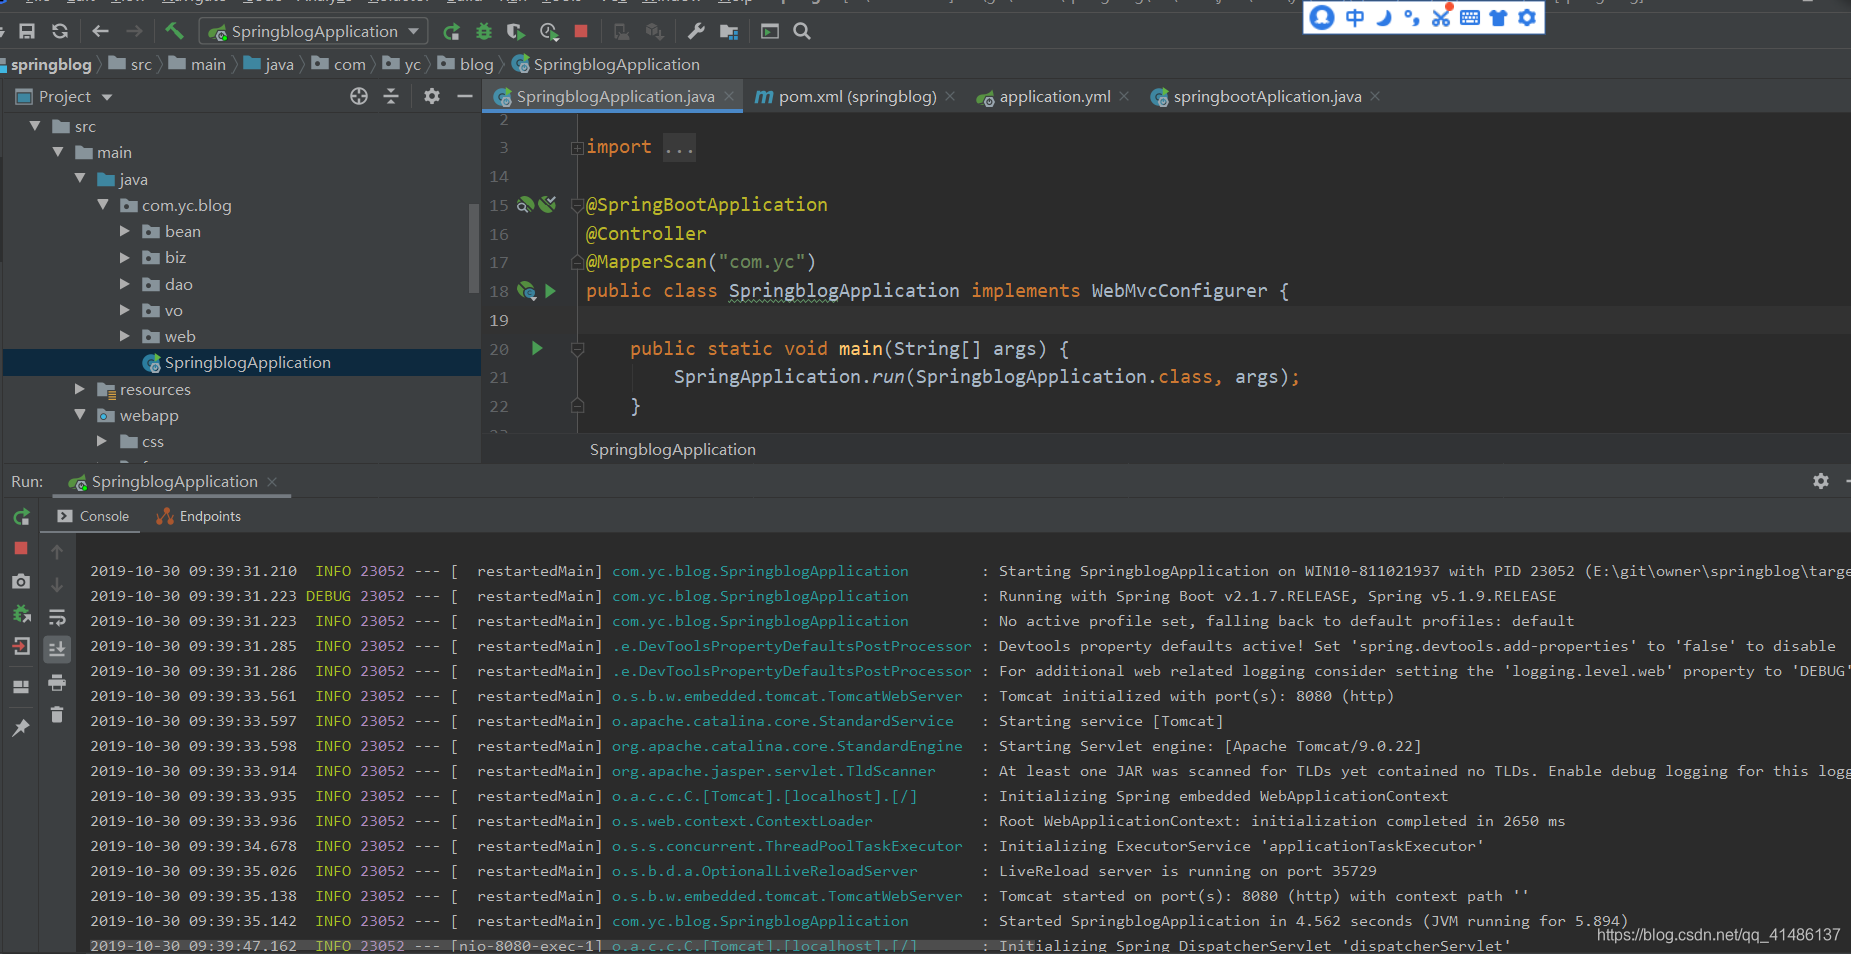This screenshot has width=1851, height=954.
Task: Pin the Run tab with the pin icon
Action: pyautogui.click(x=21, y=728)
